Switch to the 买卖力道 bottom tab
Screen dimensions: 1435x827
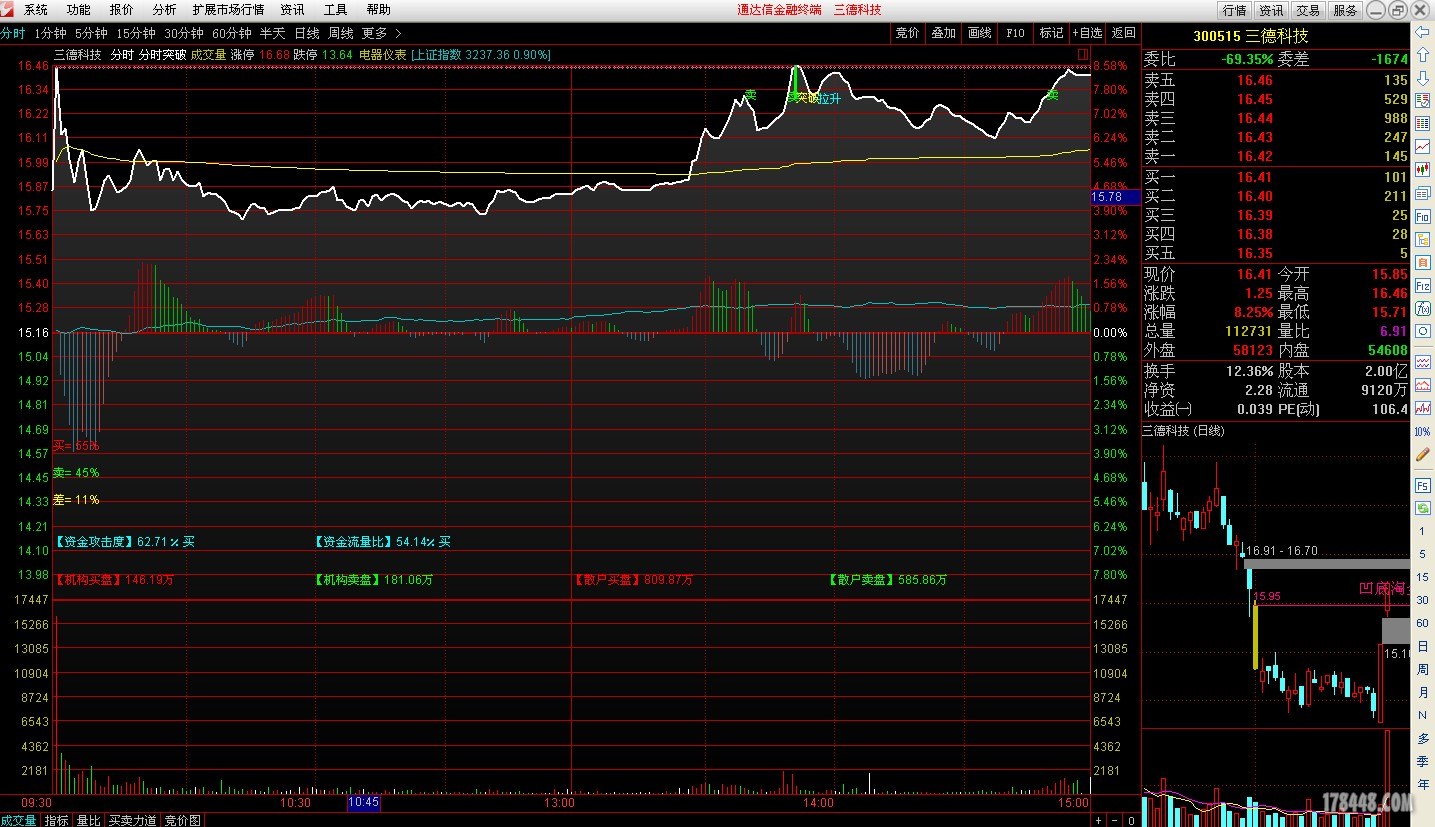coord(133,820)
